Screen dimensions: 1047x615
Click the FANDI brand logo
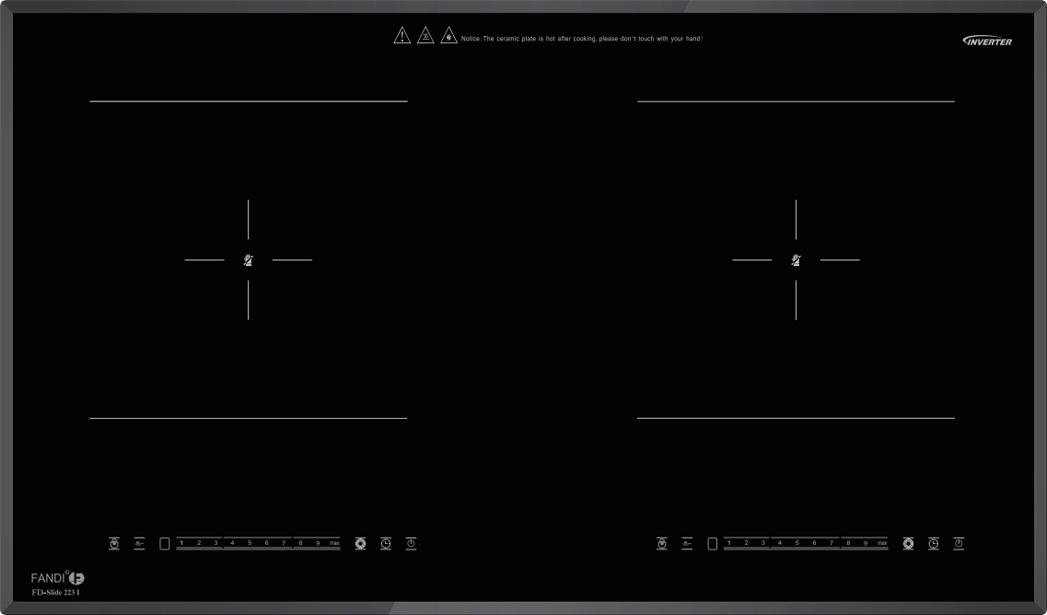click(57, 578)
